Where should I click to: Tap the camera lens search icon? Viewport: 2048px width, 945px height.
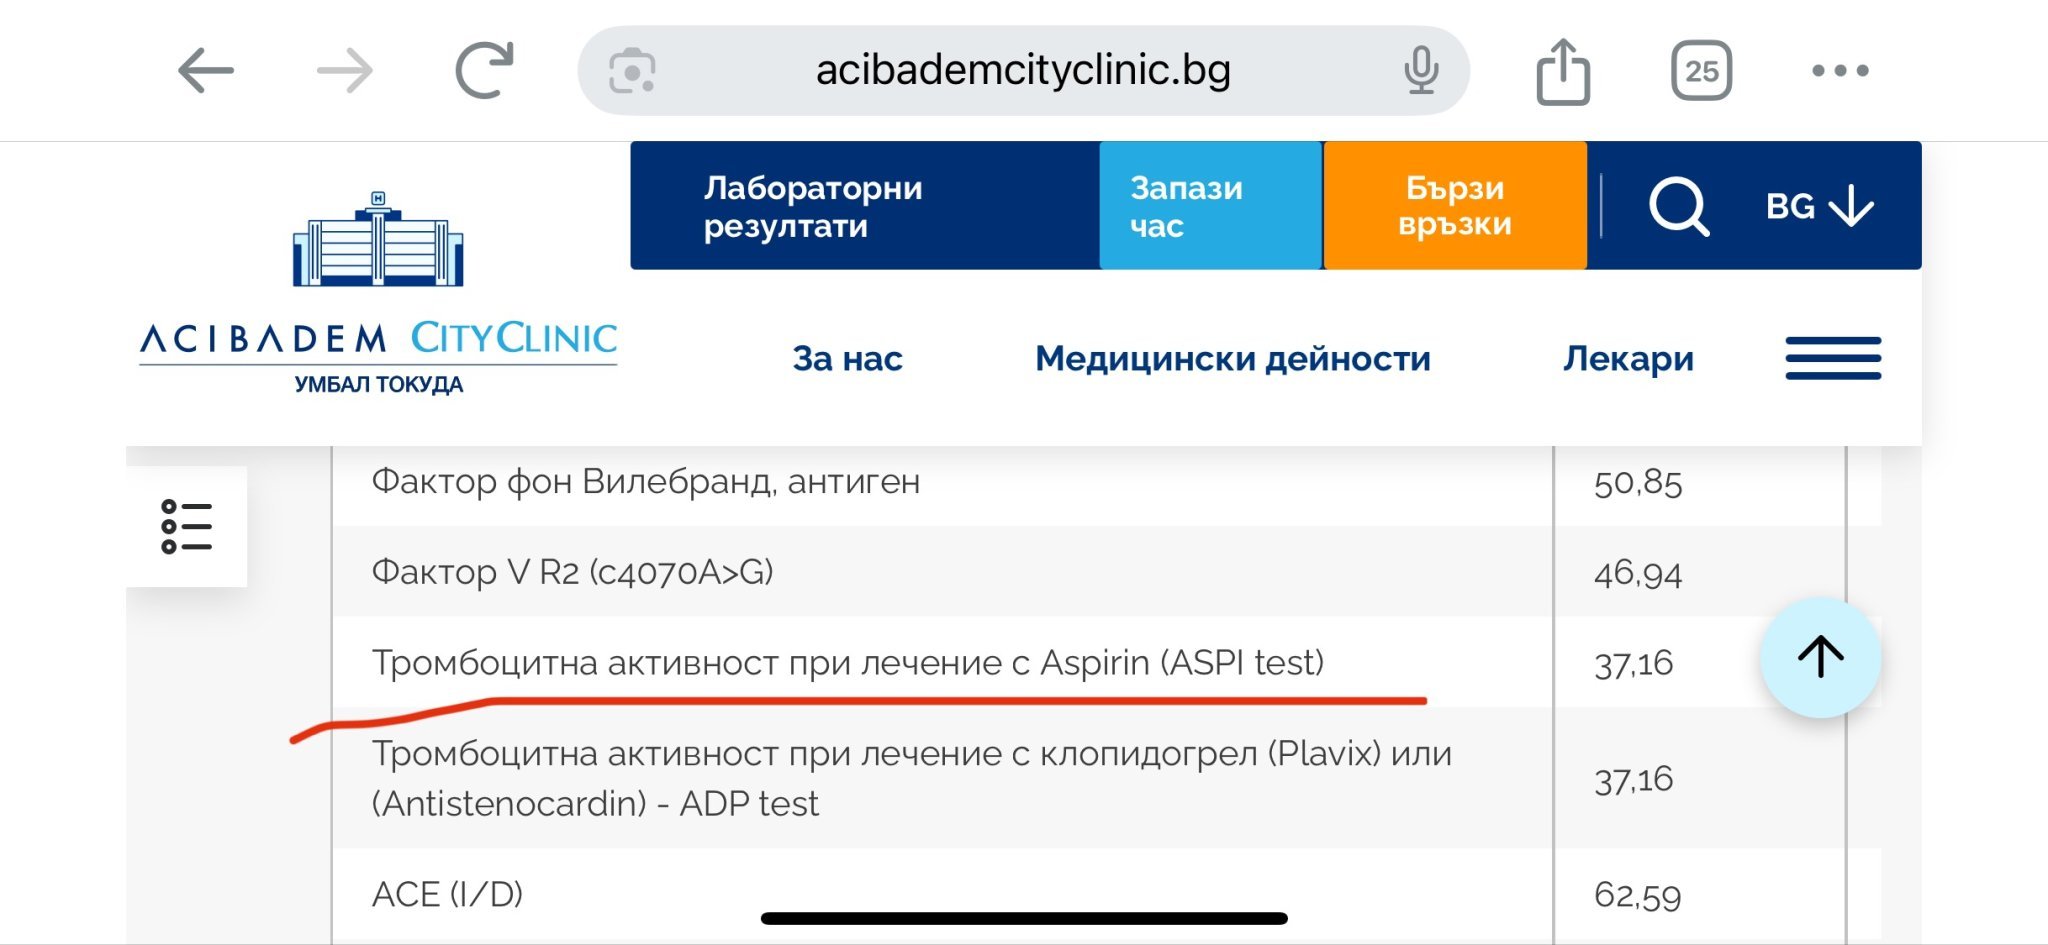pyautogui.click(x=632, y=71)
